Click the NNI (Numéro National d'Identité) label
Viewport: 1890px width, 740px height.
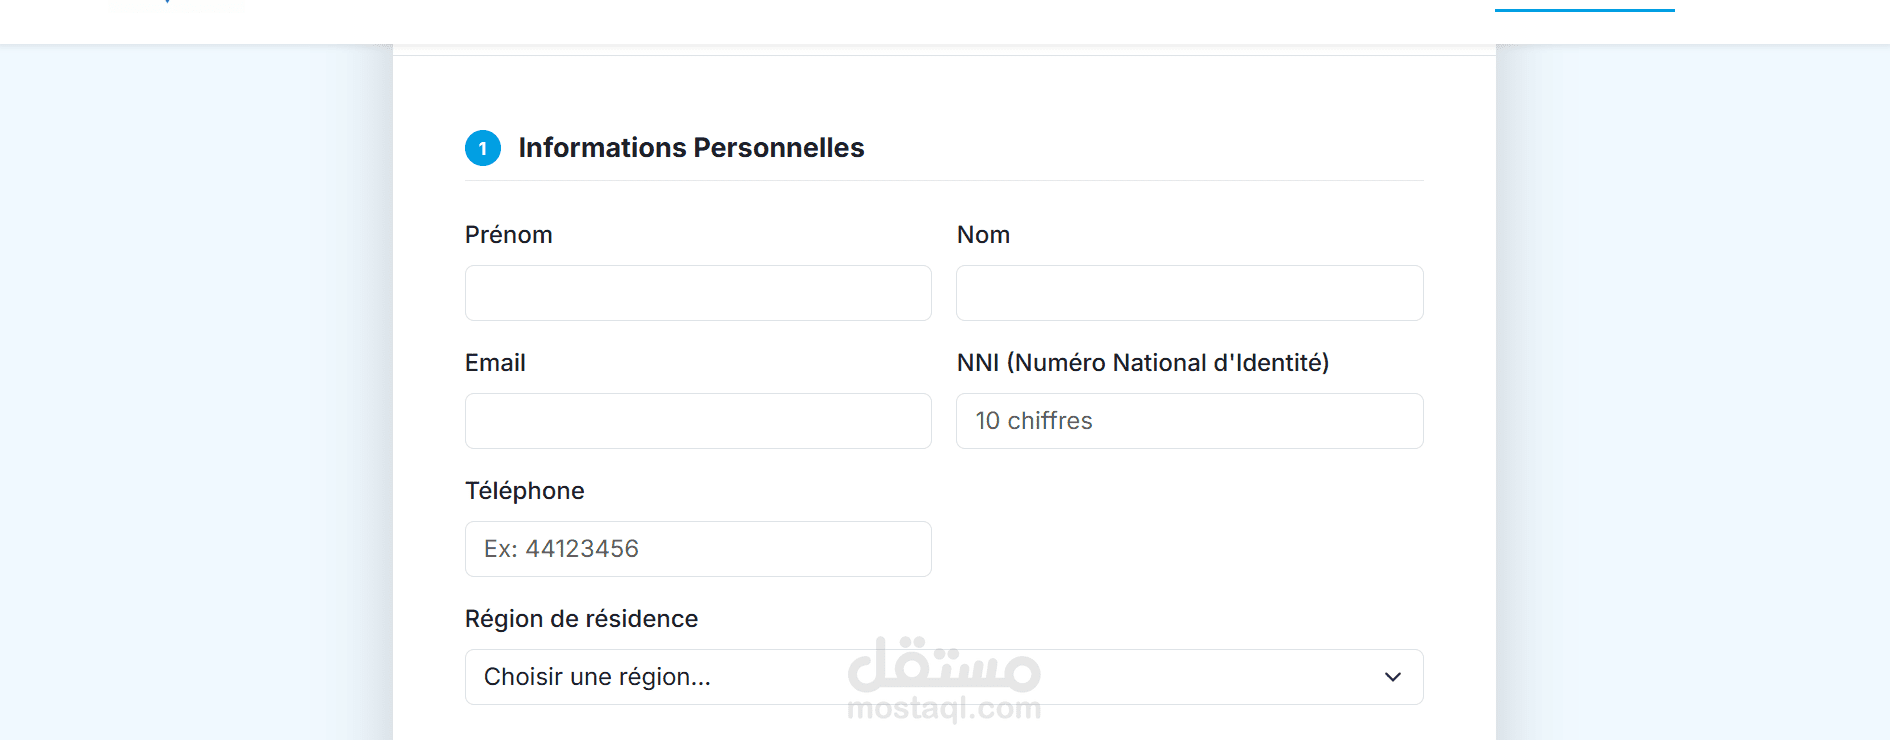click(1143, 362)
